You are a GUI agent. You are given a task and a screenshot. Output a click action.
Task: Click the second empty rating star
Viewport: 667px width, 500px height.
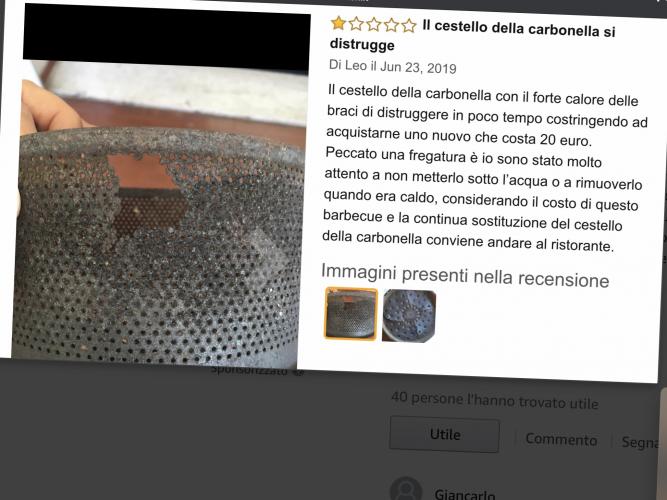(x=373, y=24)
